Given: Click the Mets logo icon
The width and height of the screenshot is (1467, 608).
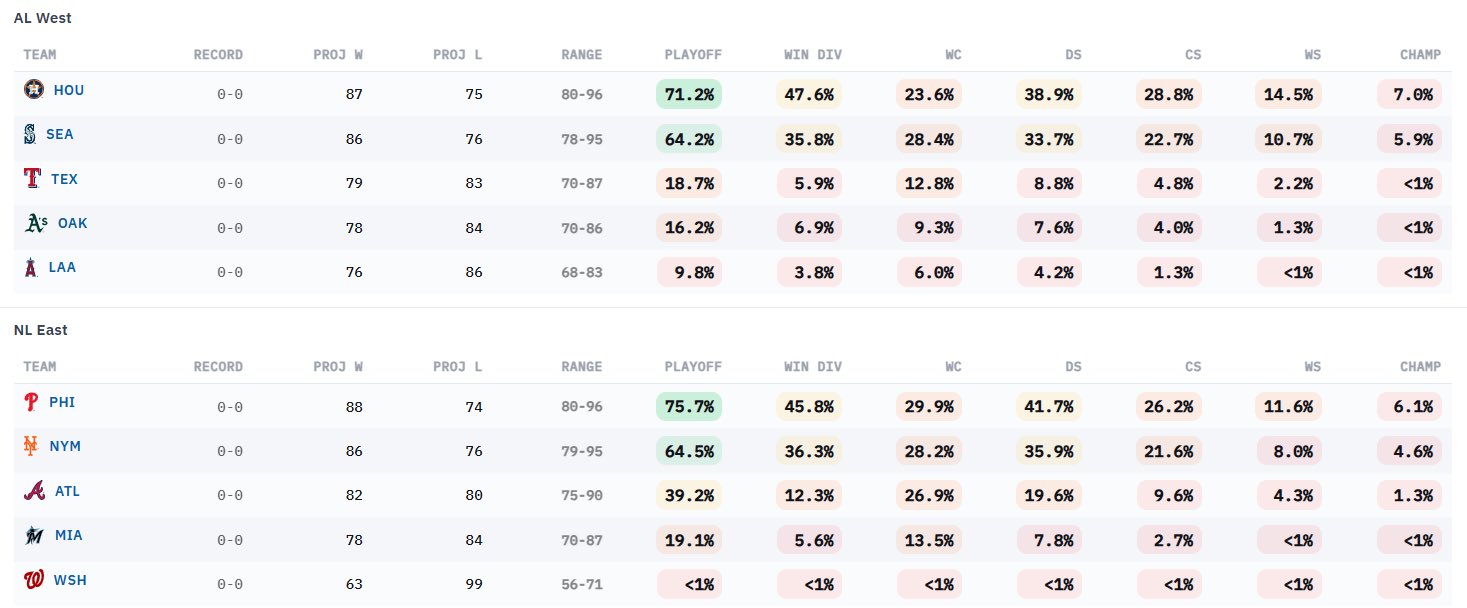Looking at the screenshot, I should pyautogui.click(x=32, y=446).
